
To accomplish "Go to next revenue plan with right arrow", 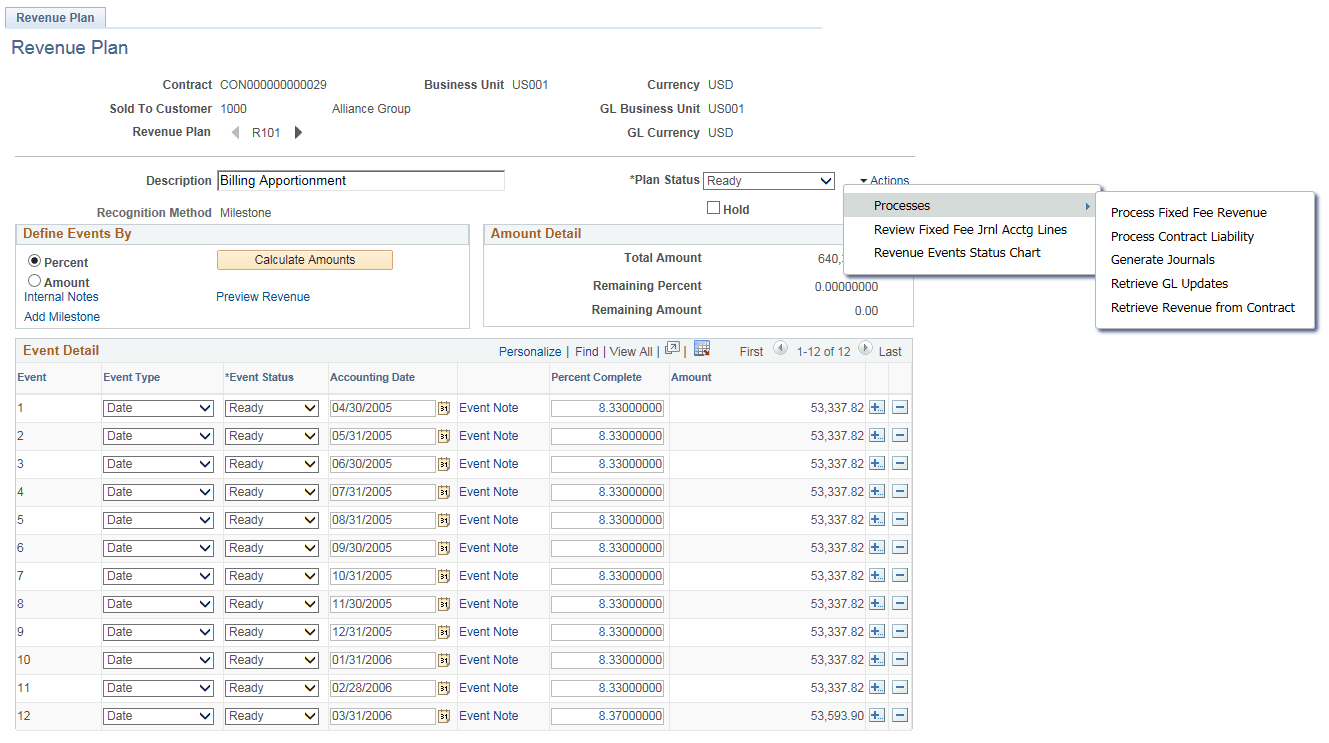I will 298,132.
